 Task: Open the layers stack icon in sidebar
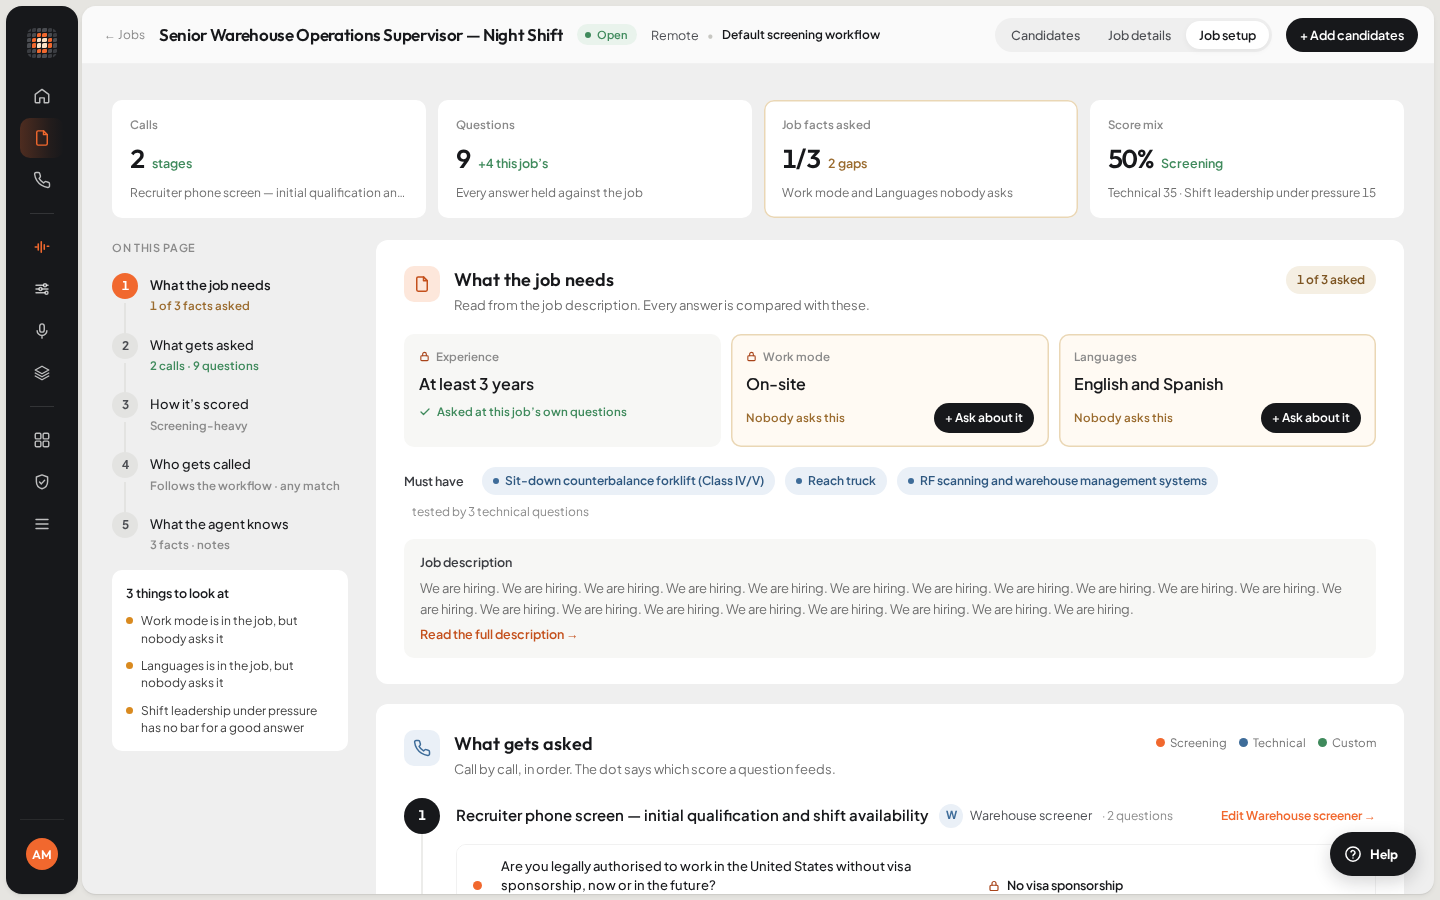(42, 373)
